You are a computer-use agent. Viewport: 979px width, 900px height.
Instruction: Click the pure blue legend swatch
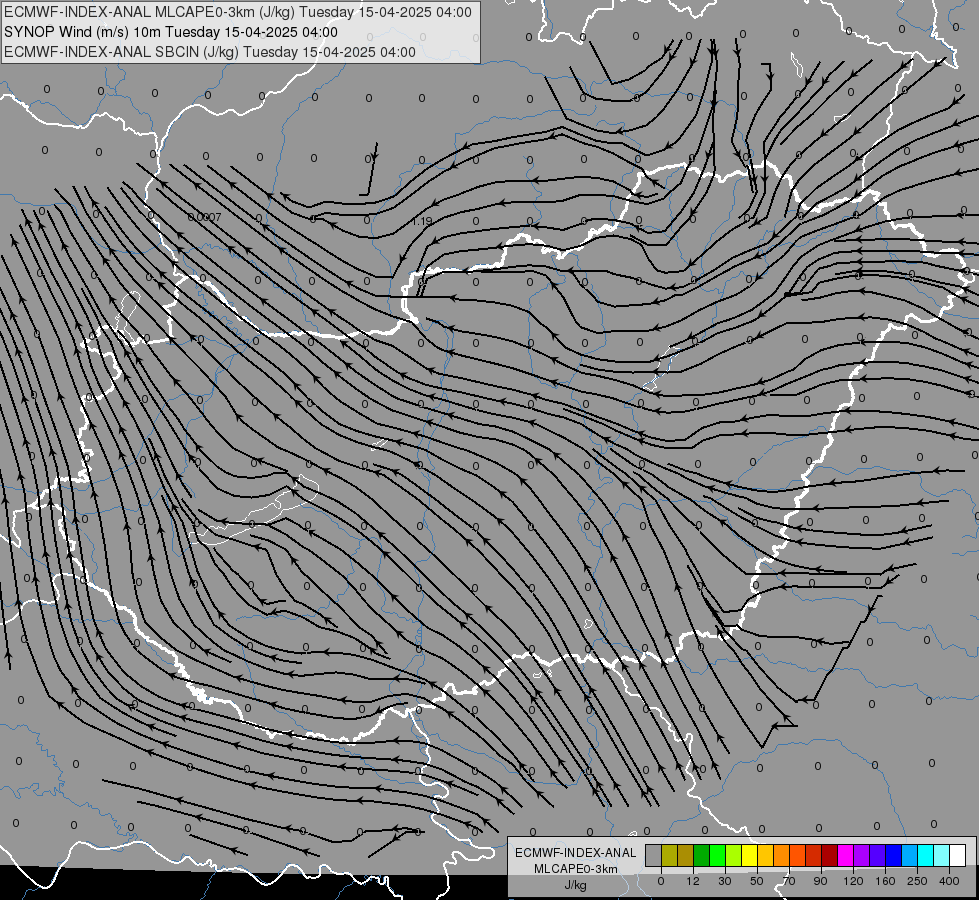893,855
